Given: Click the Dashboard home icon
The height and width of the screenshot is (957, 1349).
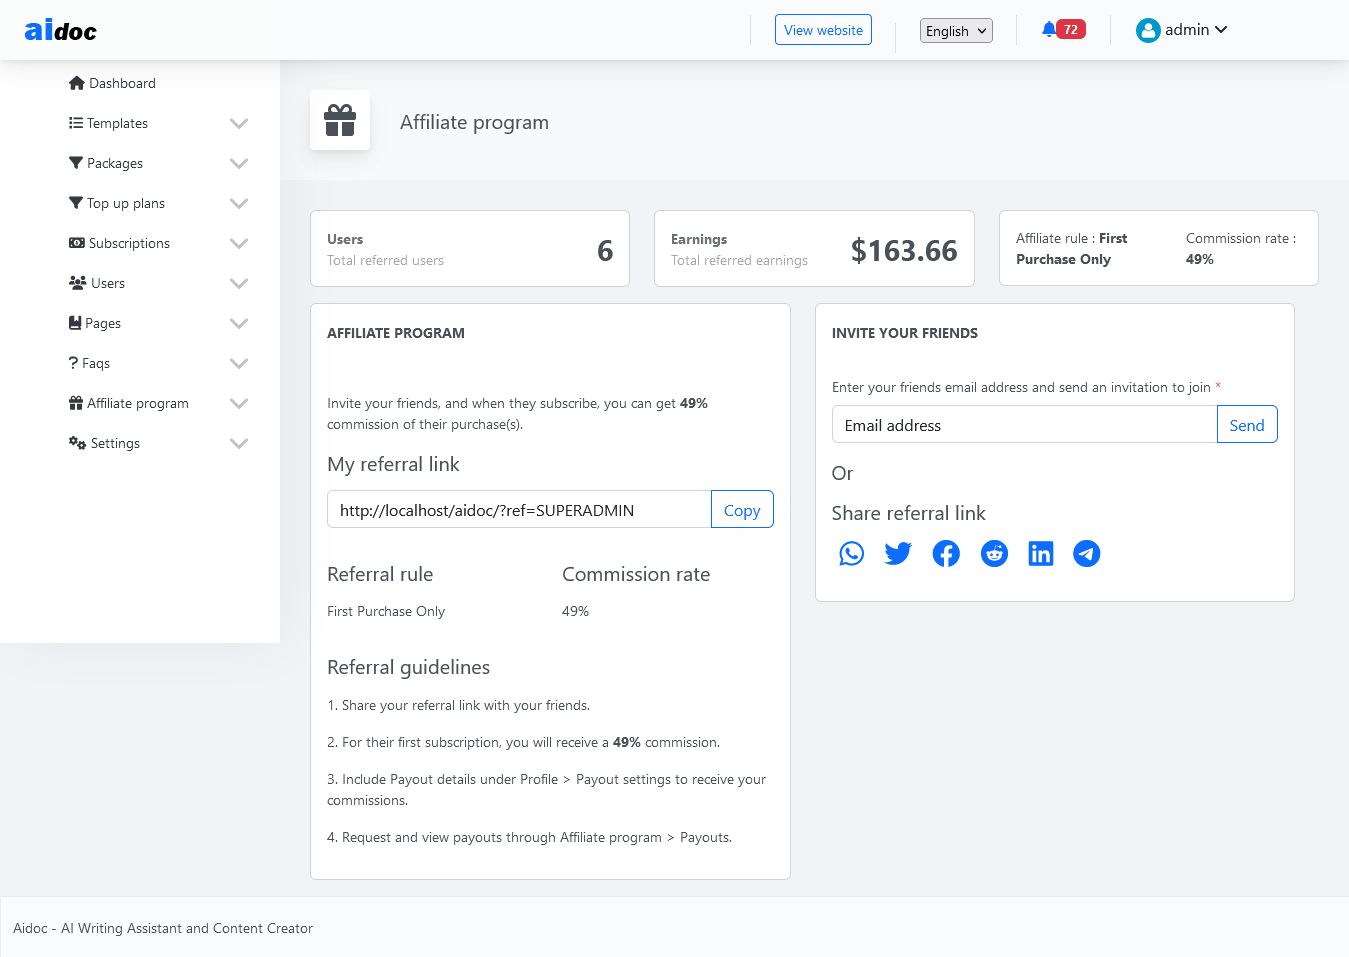Looking at the screenshot, I should (x=77, y=83).
